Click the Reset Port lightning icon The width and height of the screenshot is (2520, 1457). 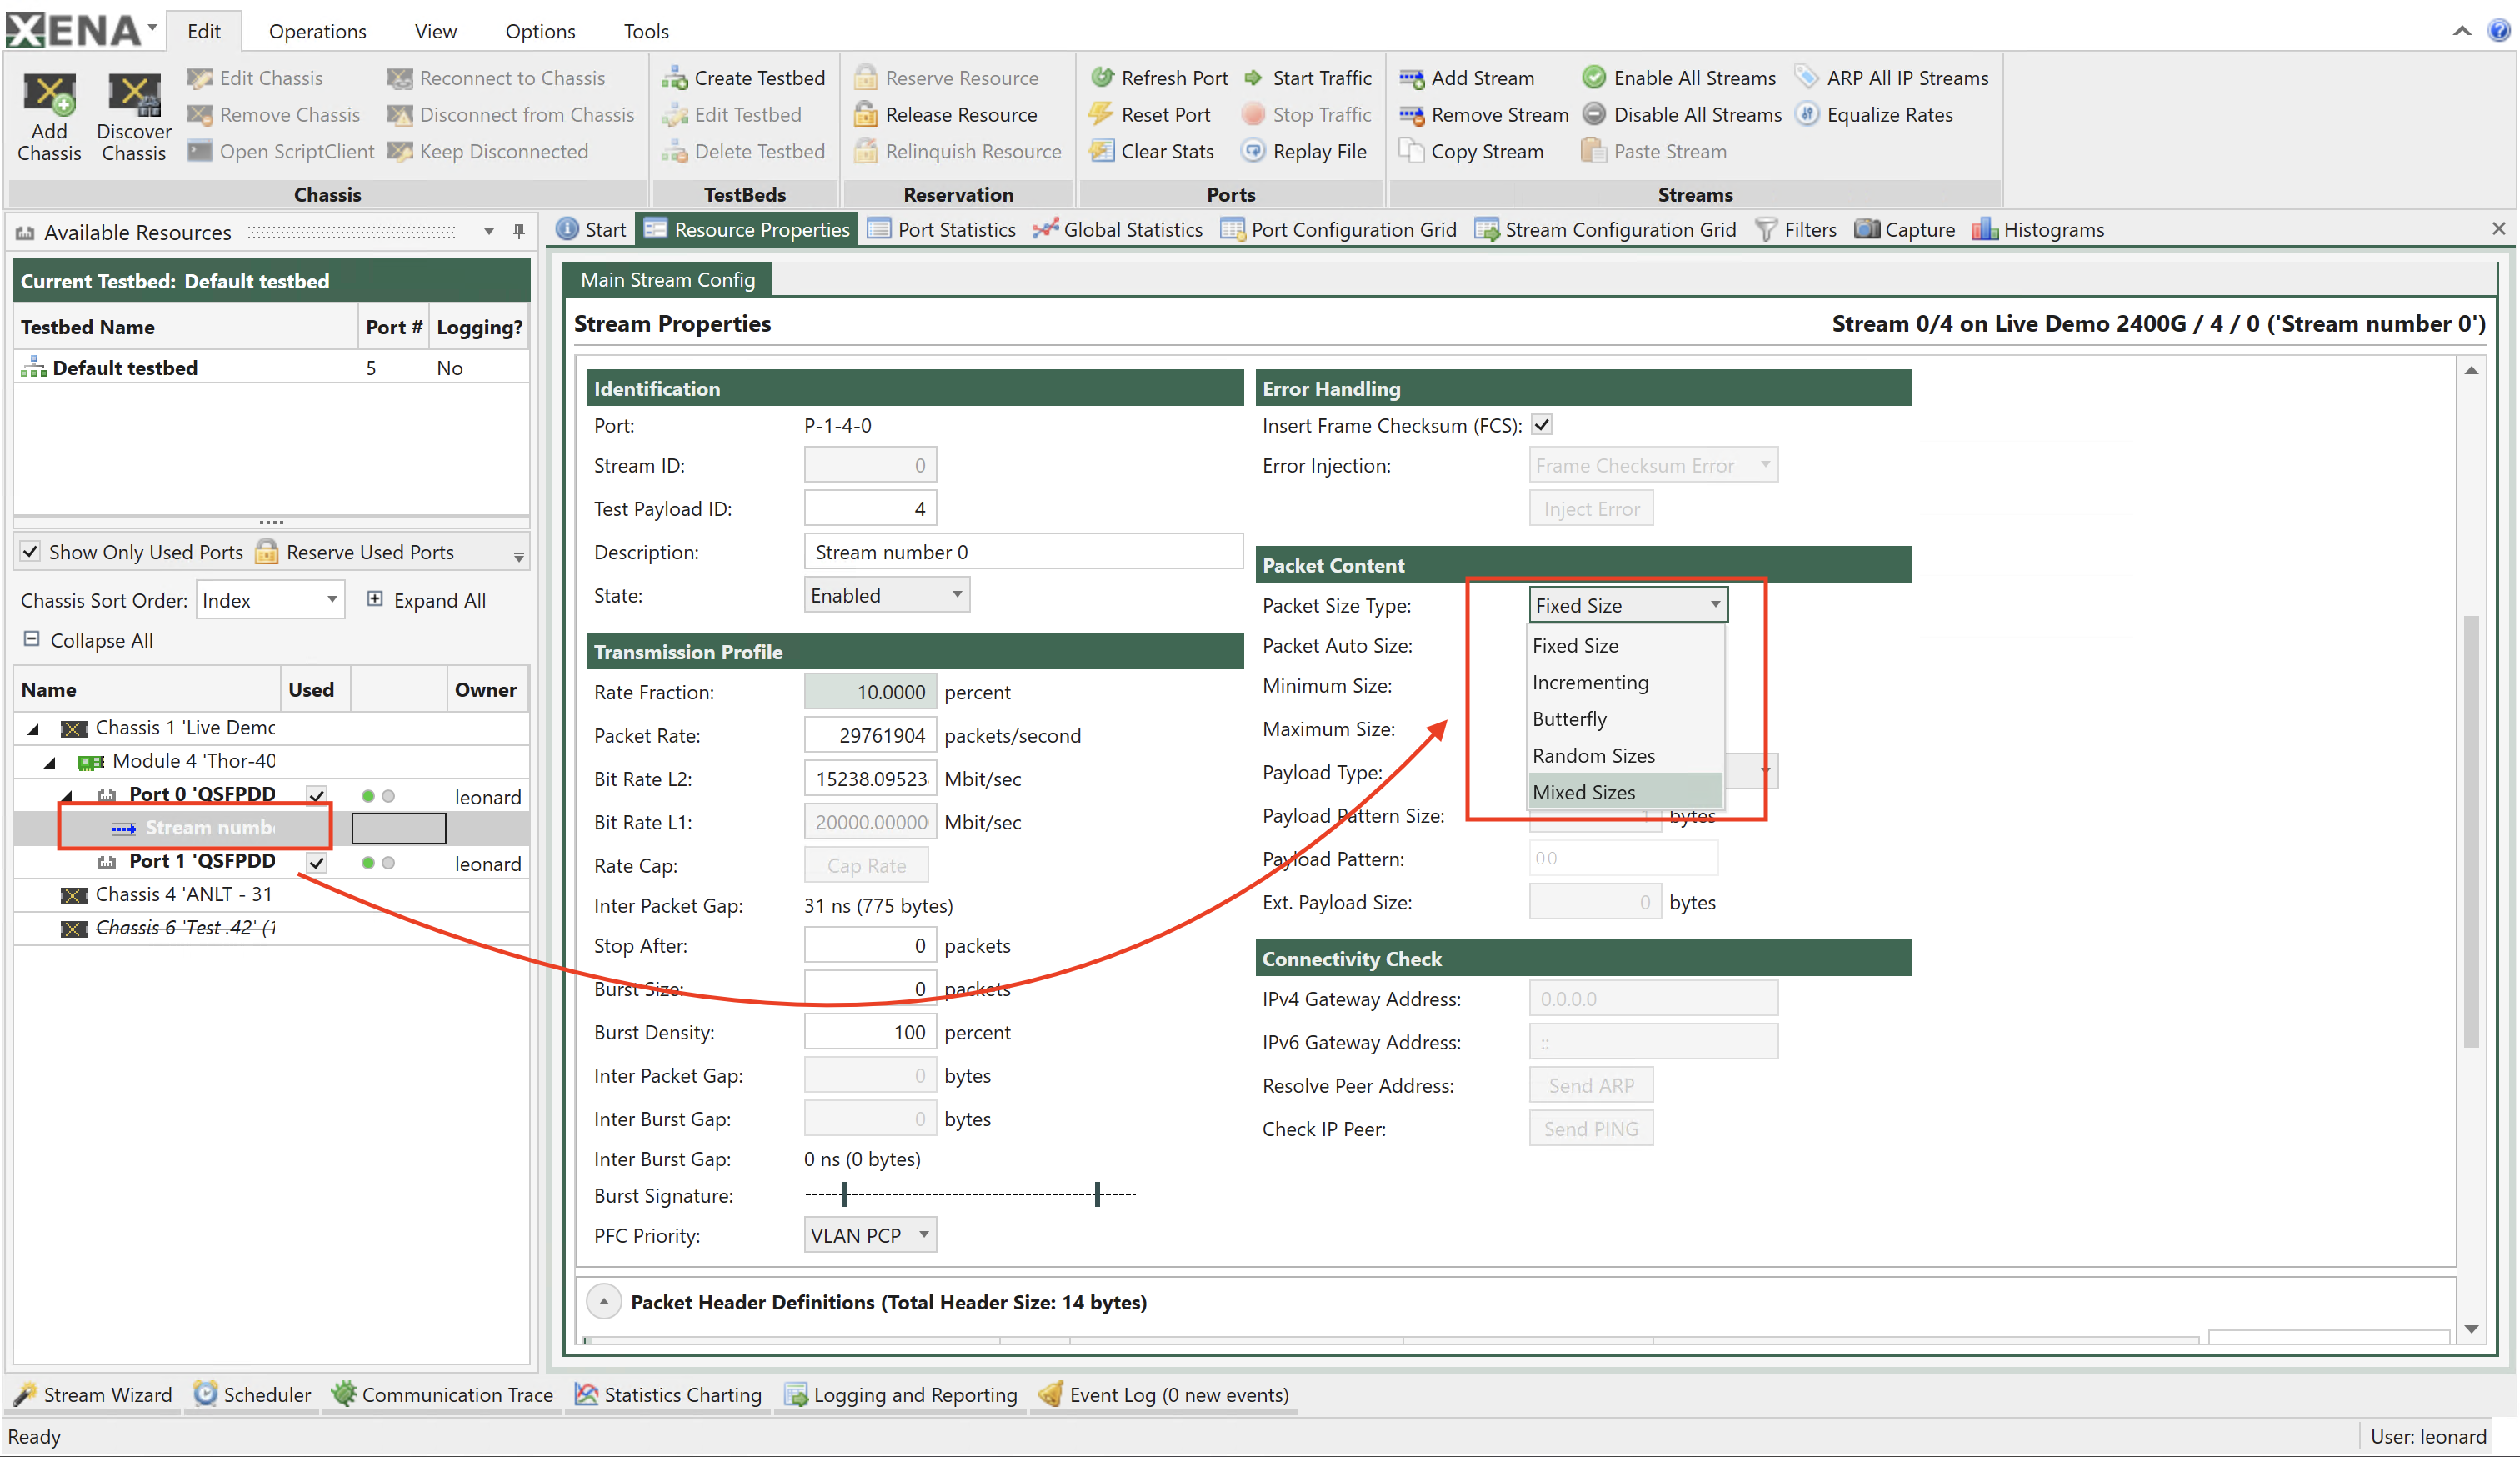(1102, 115)
